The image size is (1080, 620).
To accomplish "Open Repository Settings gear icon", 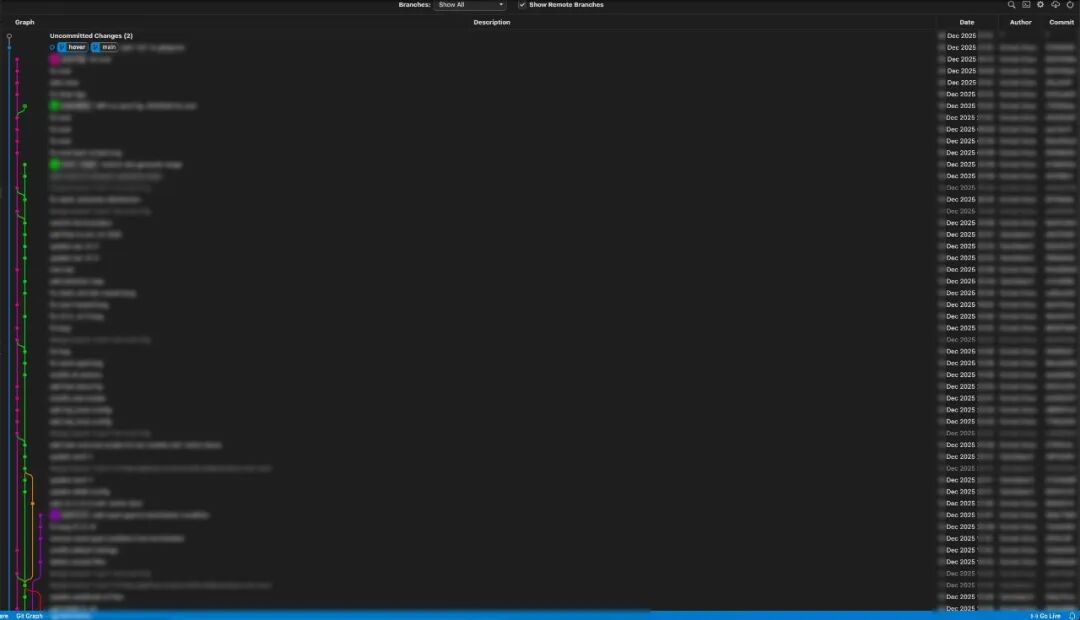I will (x=1040, y=5).
